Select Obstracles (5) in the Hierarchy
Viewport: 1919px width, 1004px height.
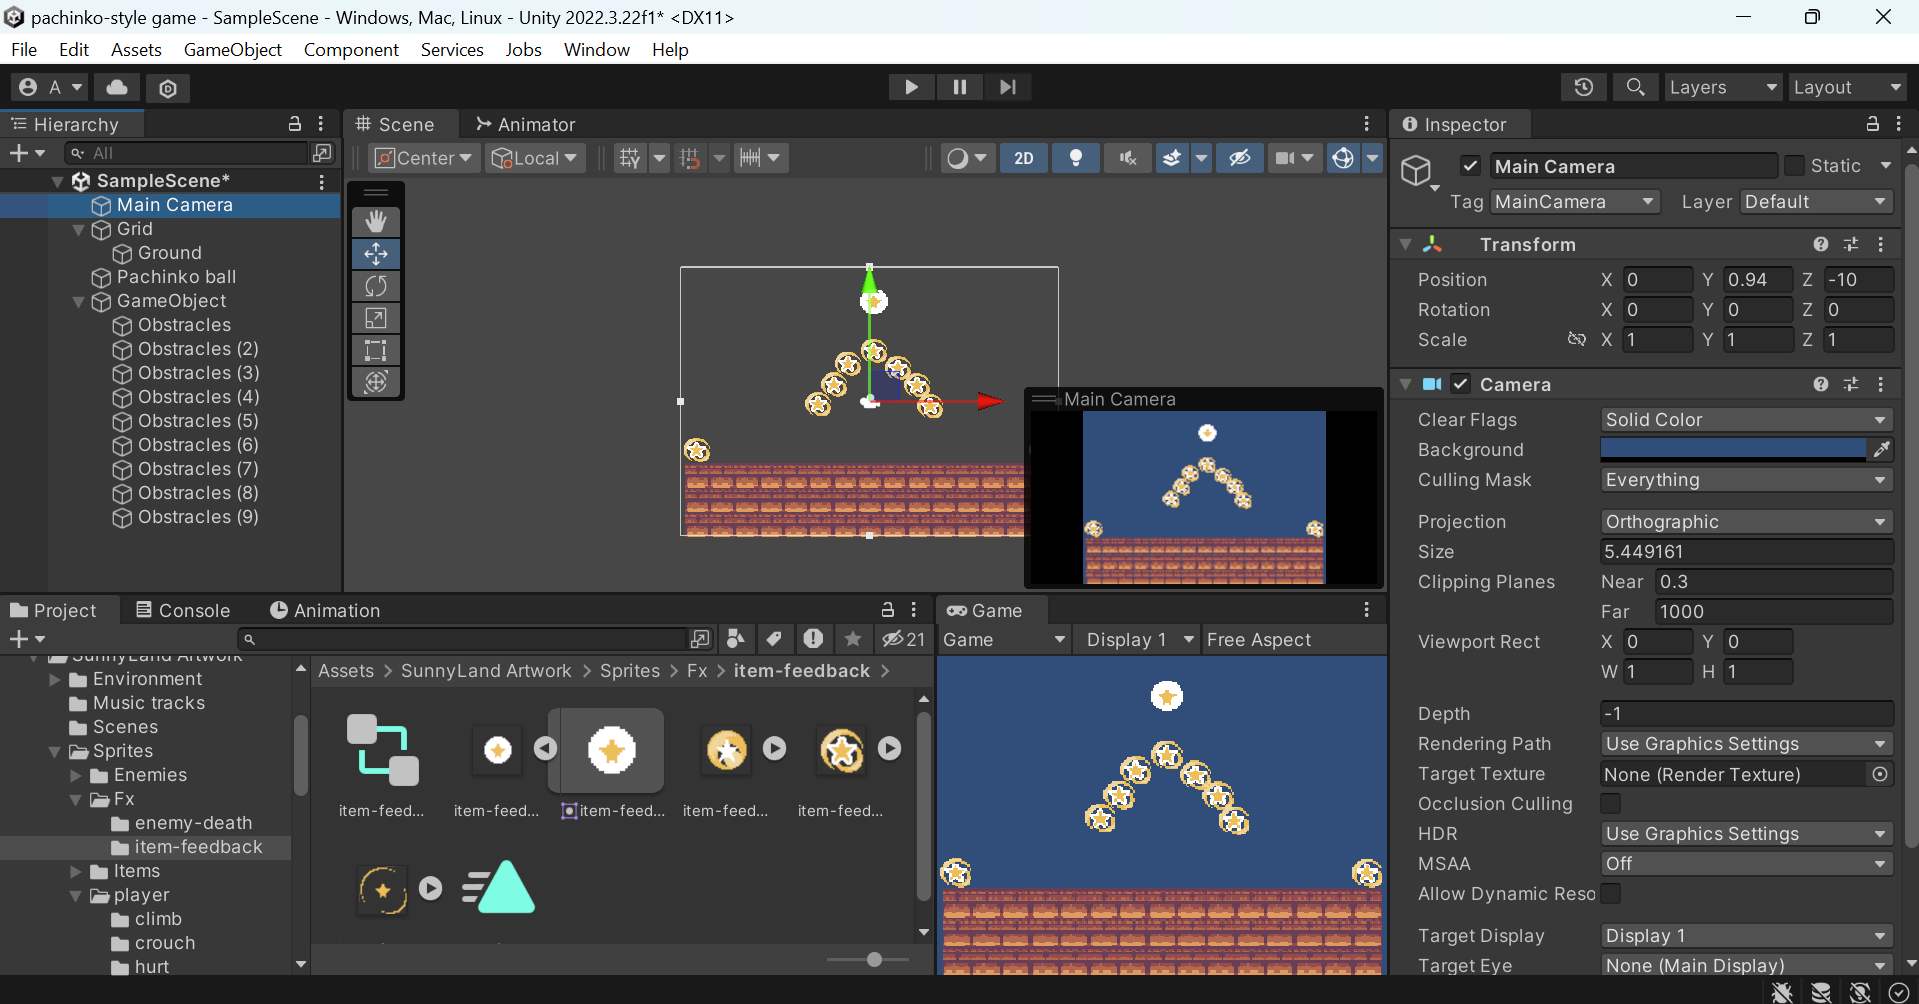(198, 421)
